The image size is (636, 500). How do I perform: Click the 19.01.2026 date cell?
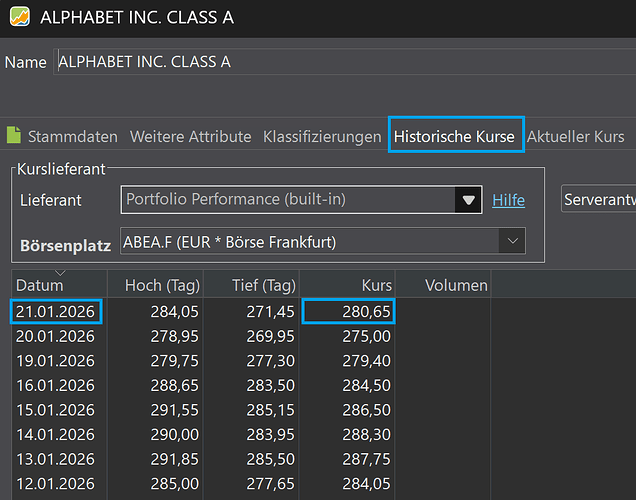click(56, 361)
